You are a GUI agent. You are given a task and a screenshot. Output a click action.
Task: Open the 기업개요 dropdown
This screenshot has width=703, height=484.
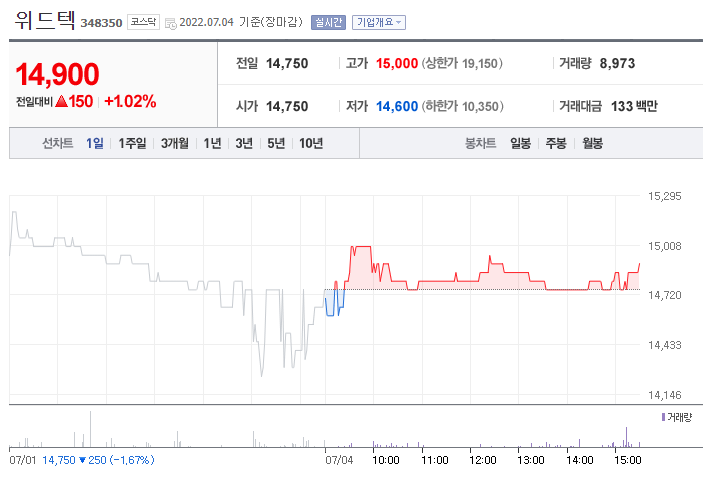coord(379,22)
